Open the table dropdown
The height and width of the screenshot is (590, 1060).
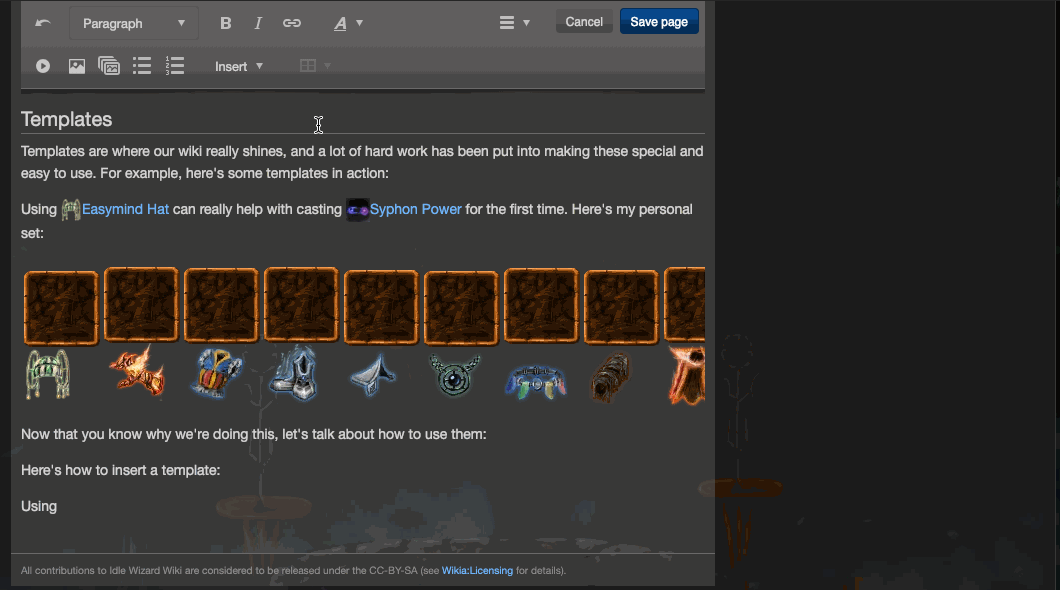click(315, 66)
